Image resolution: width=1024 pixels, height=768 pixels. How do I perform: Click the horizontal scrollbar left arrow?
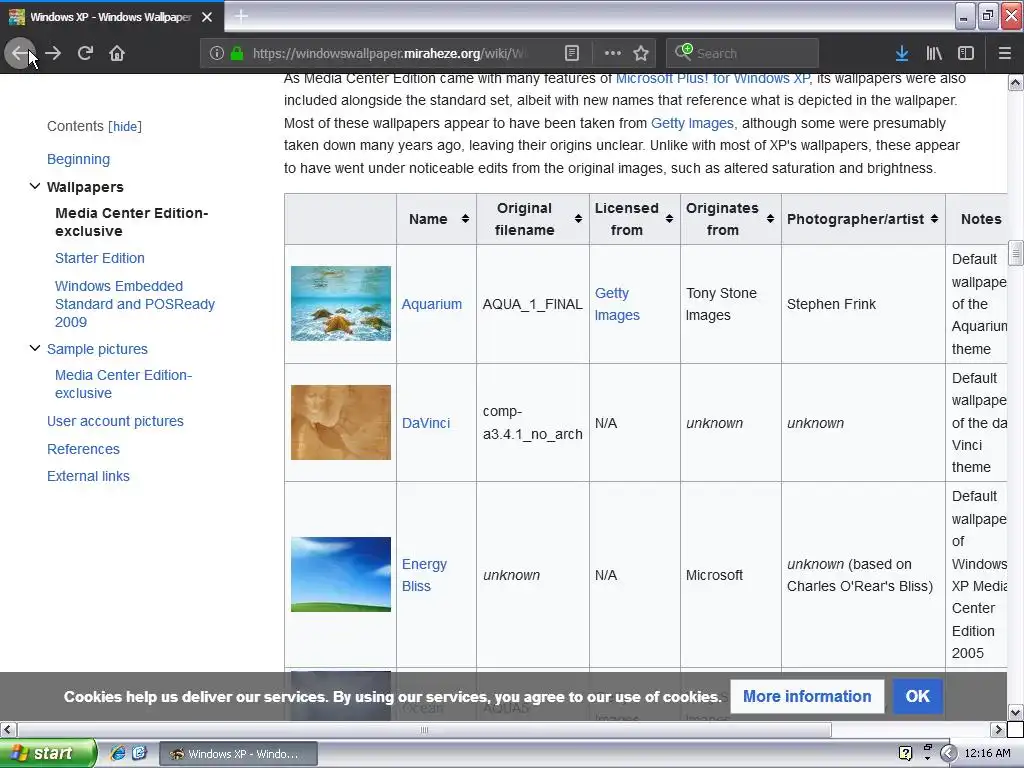coord(8,729)
